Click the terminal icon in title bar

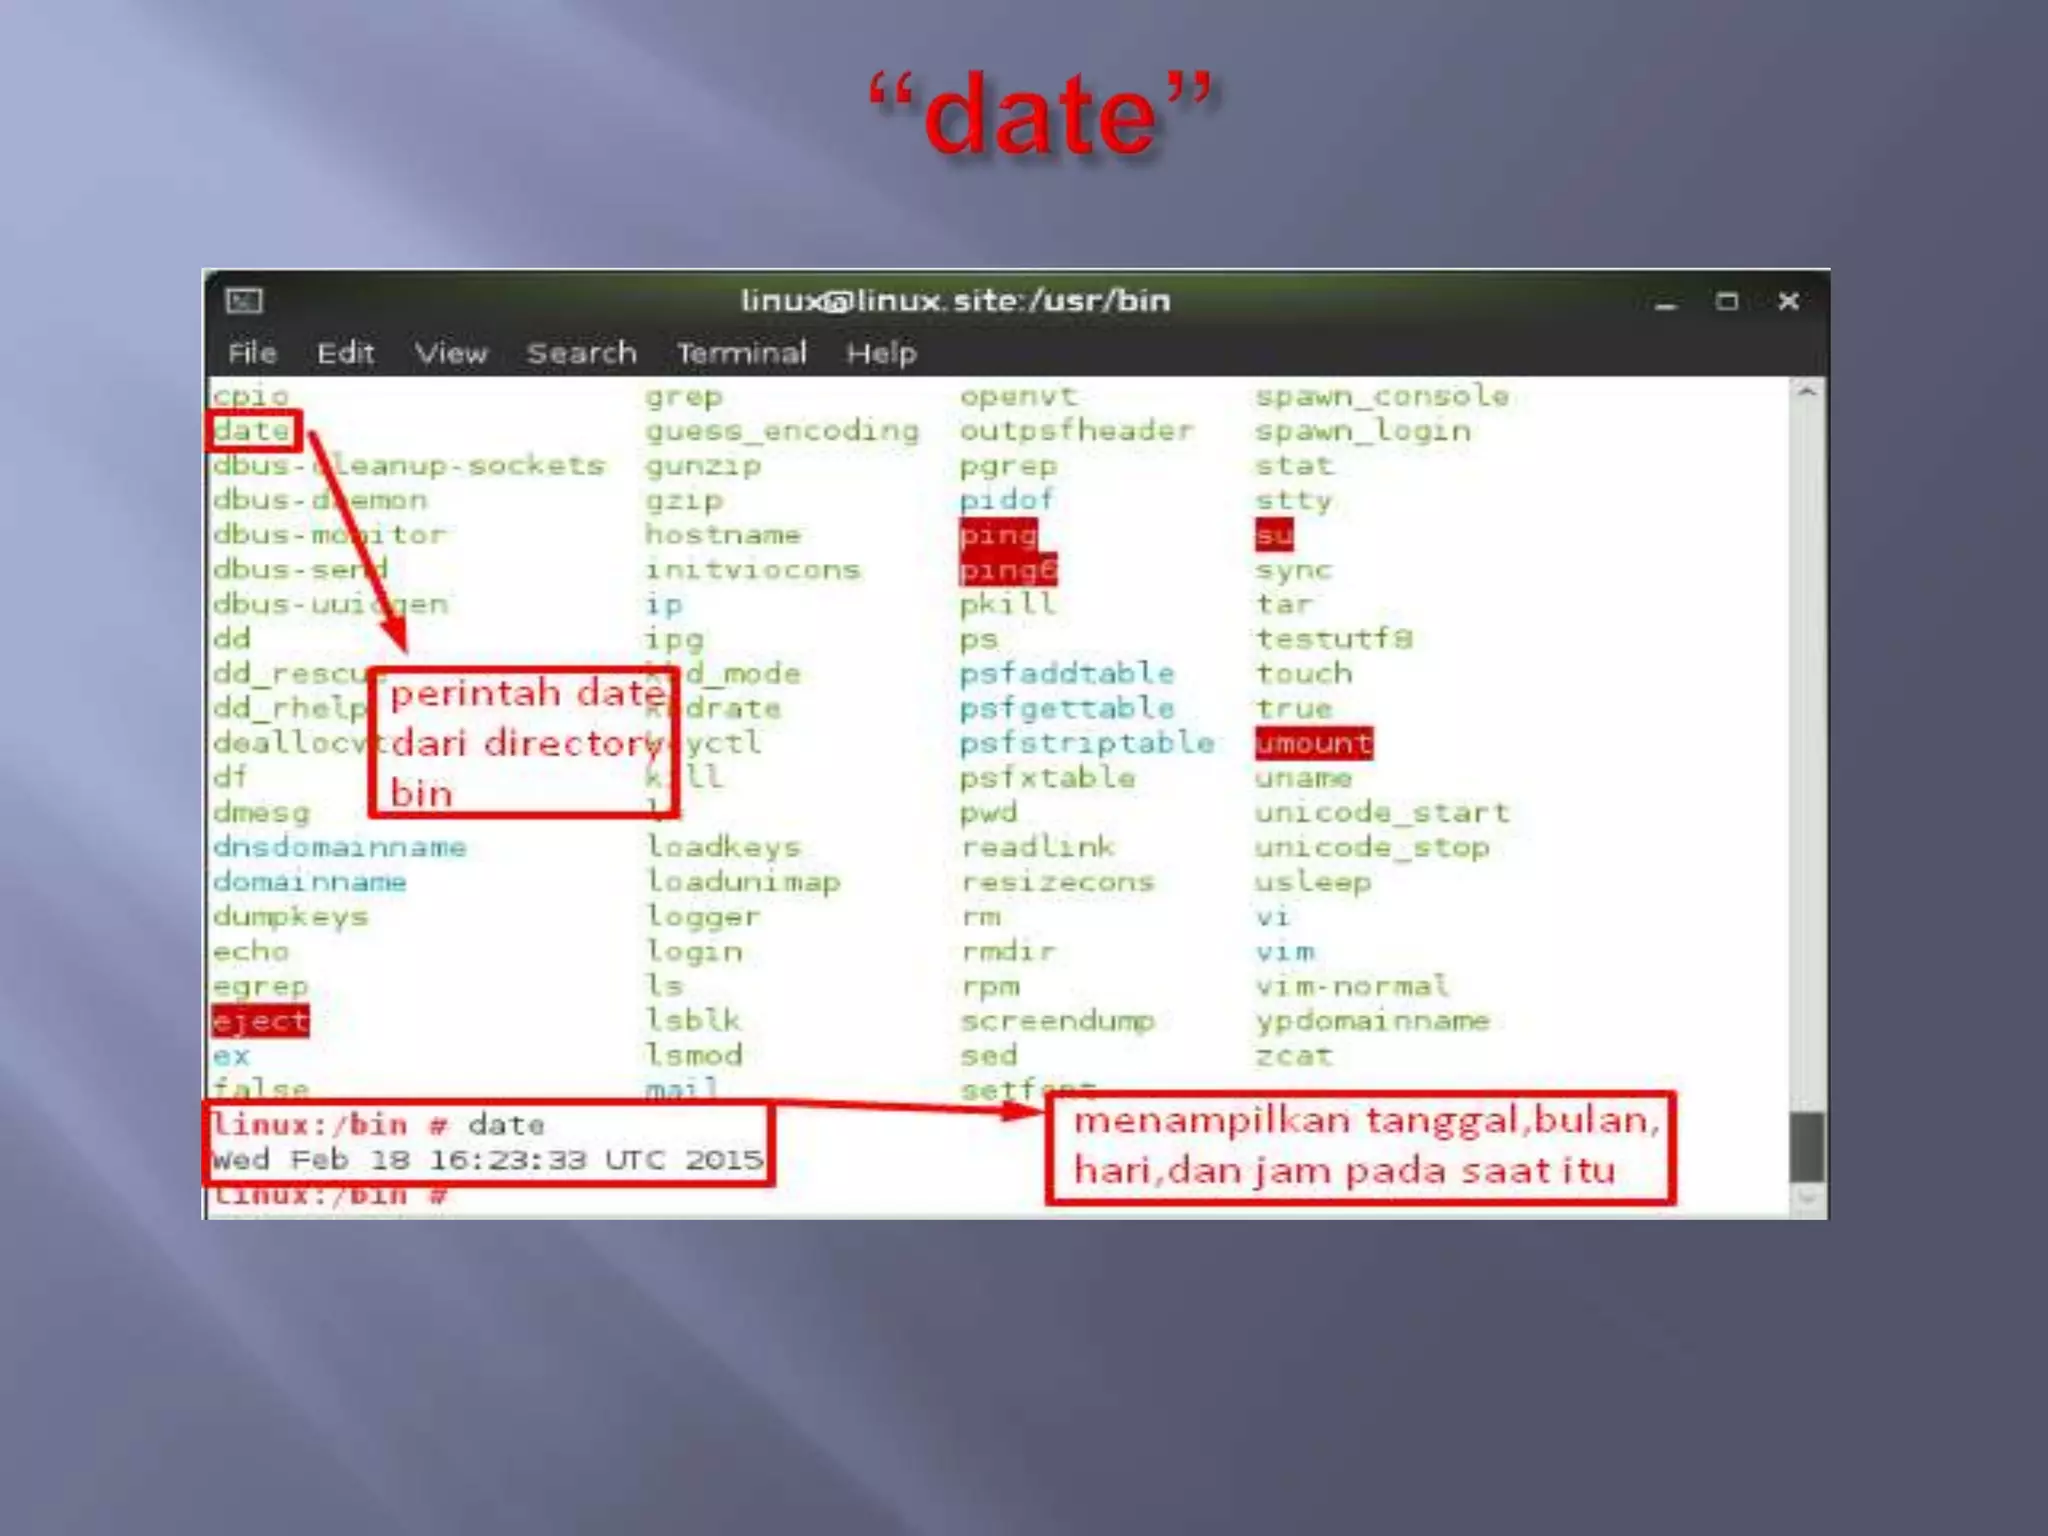[x=244, y=300]
